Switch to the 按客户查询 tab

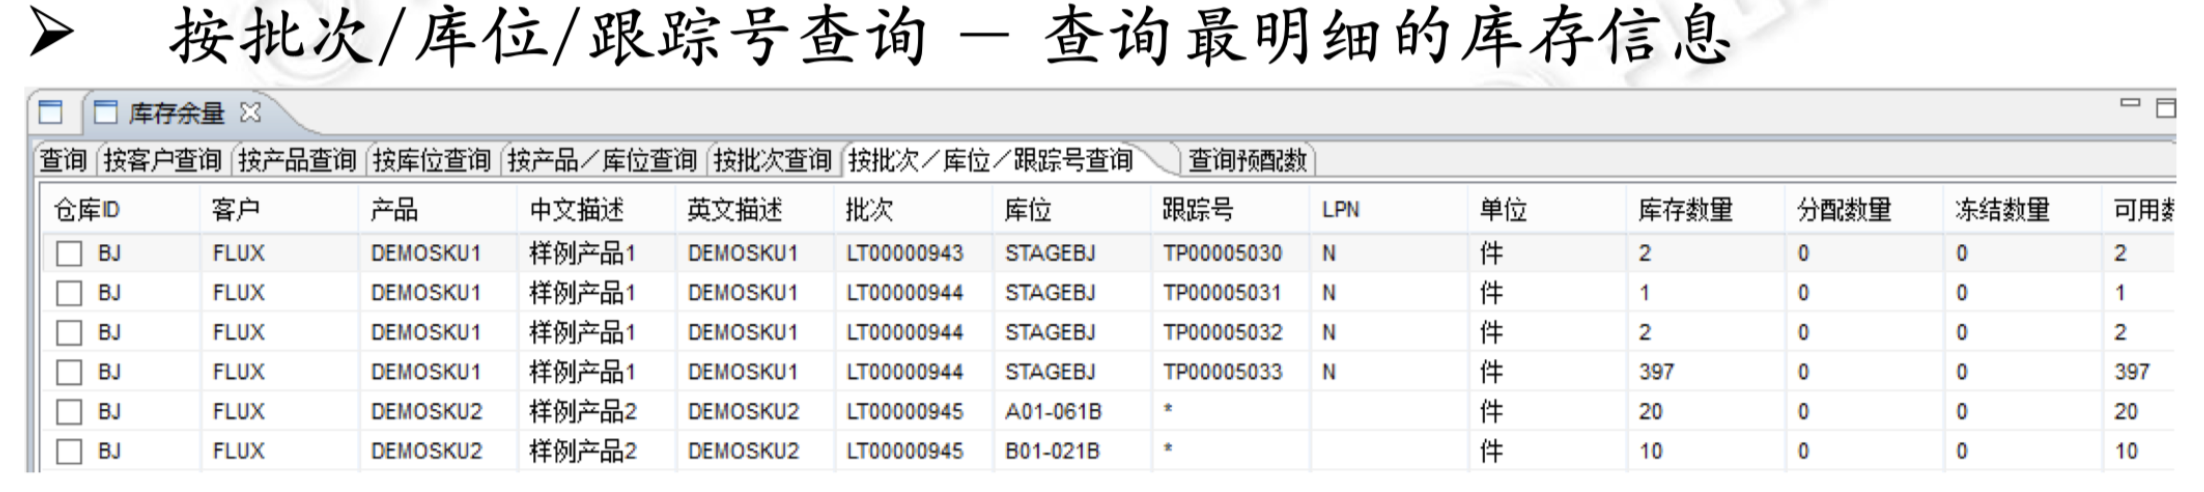(x=162, y=160)
